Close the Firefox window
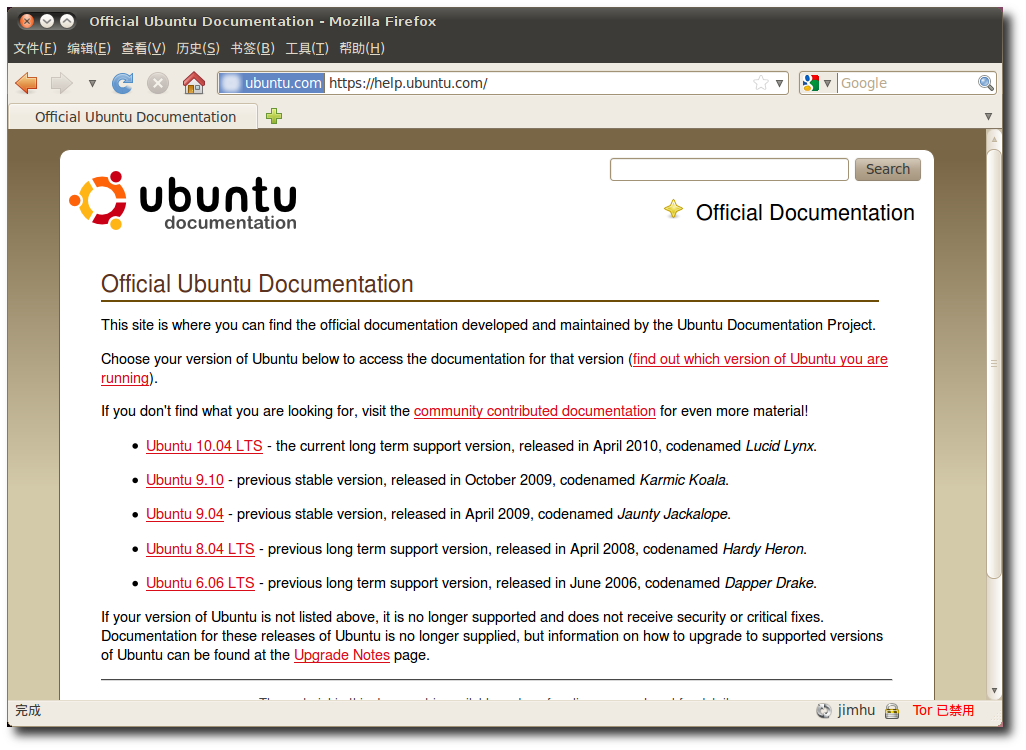Screen dimensions: 1026x750 (x=27, y=21)
